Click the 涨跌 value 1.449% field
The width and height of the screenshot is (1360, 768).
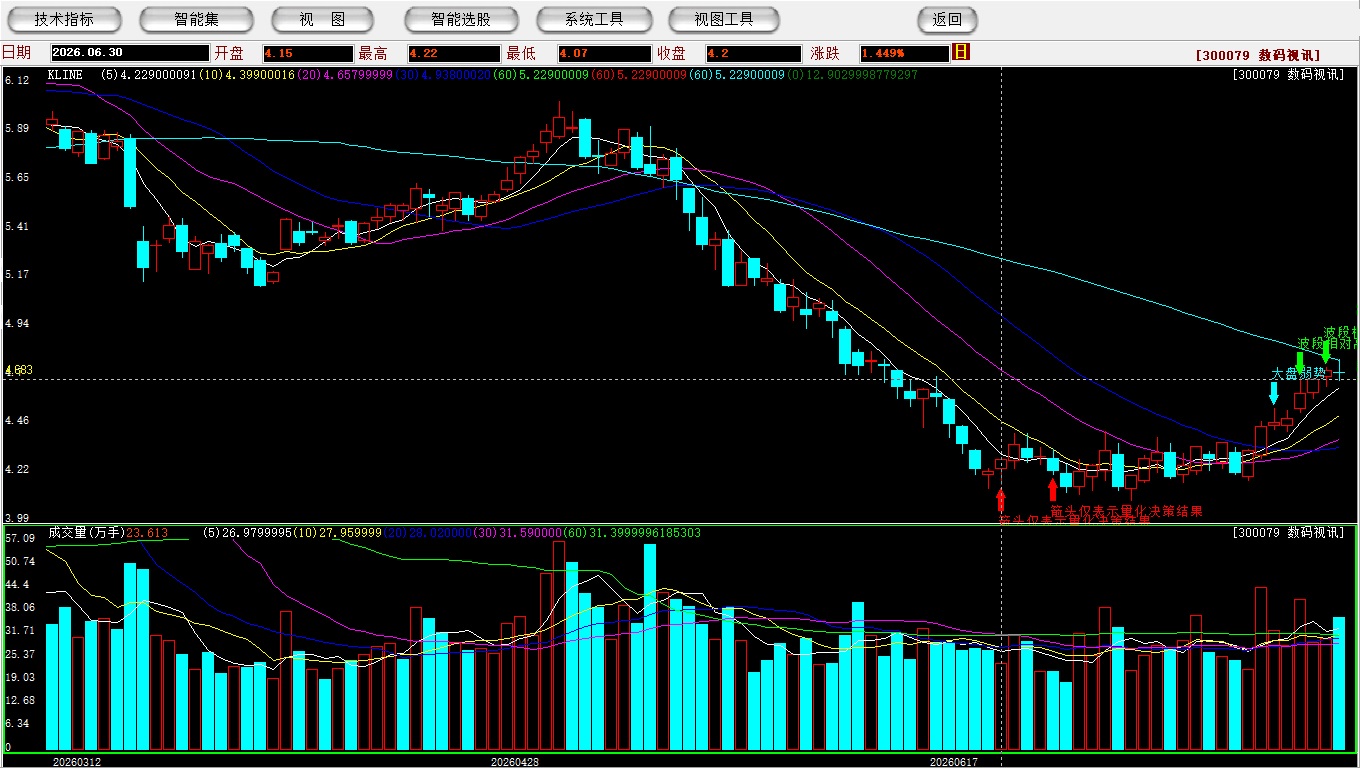click(904, 53)
